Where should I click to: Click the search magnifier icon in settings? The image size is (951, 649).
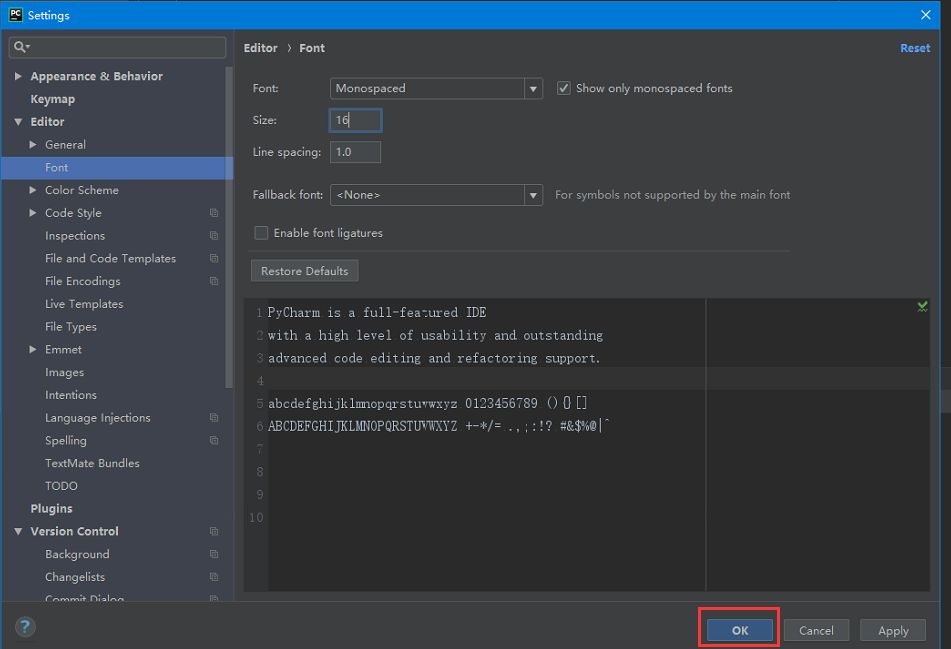[x=21, y=47]
